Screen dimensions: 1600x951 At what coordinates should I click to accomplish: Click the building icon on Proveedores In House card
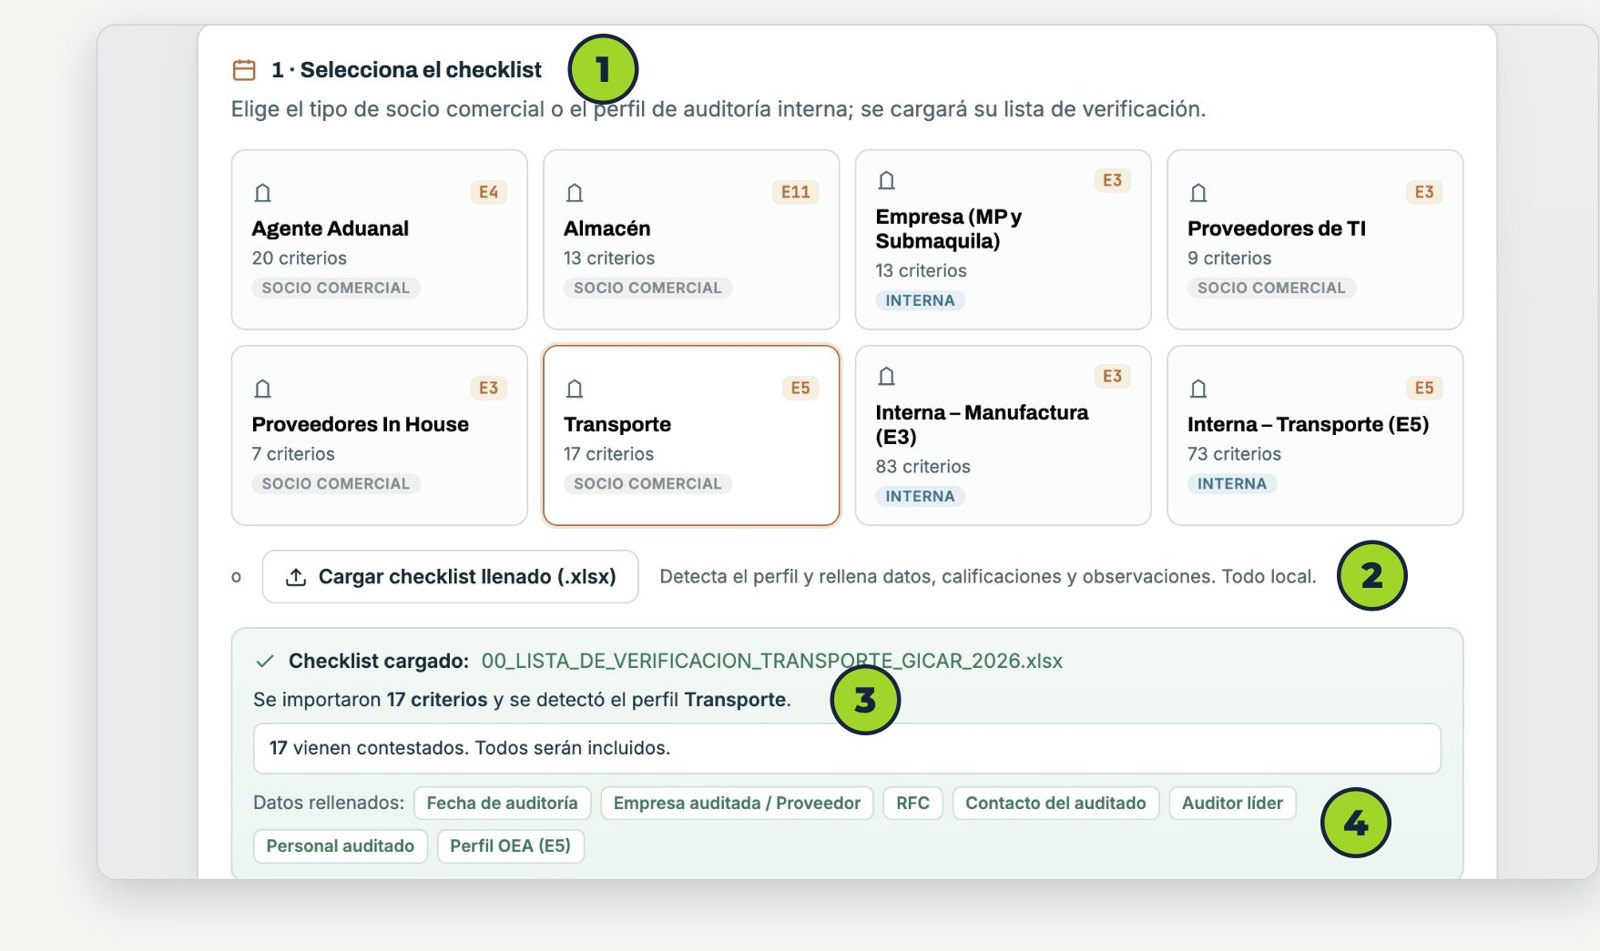tap(263, 389)
